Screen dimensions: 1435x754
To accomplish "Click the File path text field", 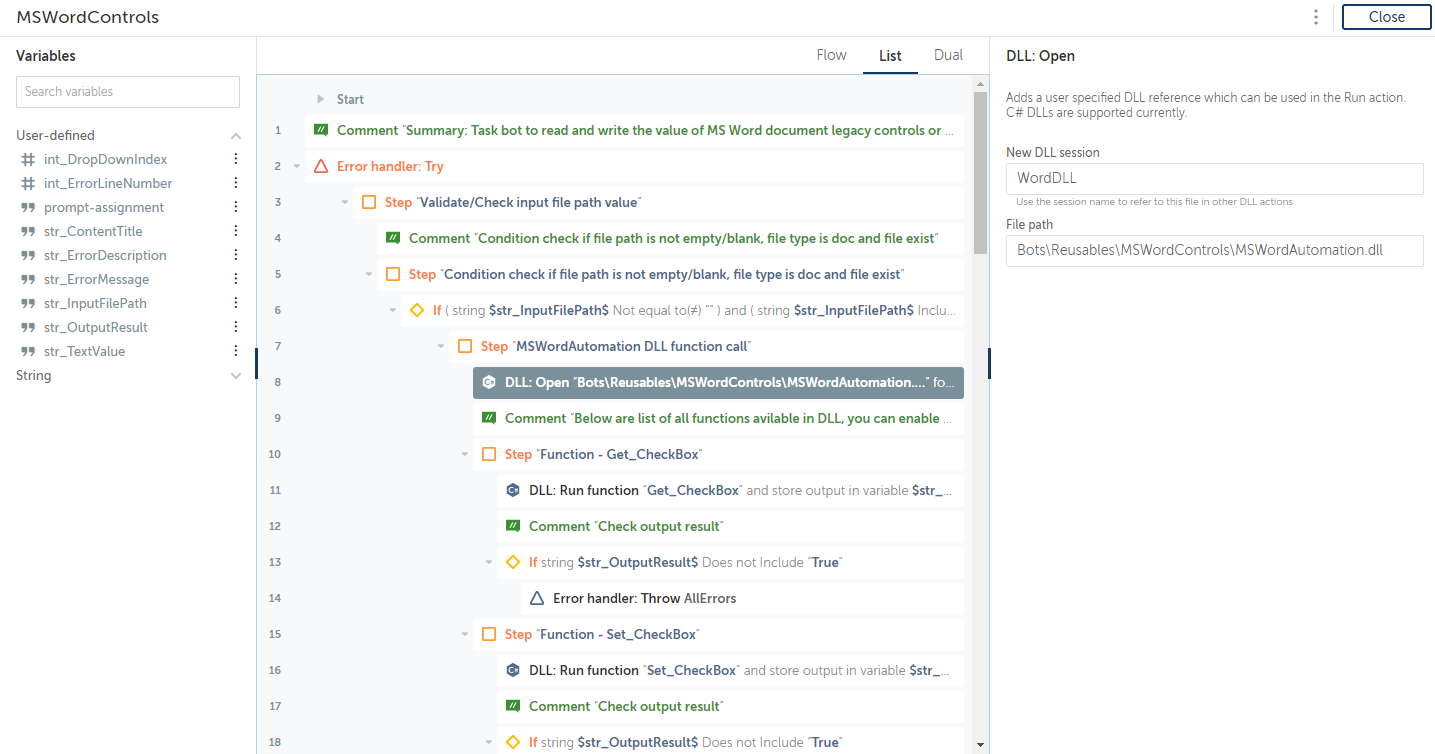I will 1213,250.
